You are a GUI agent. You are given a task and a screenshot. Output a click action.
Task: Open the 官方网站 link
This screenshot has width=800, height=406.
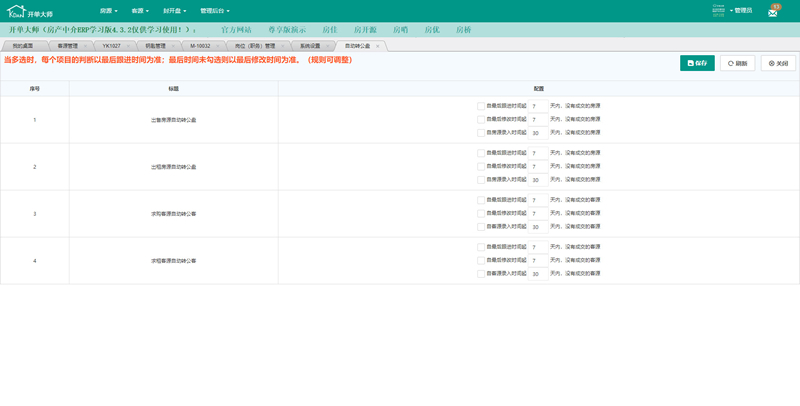tap(236, 30)
